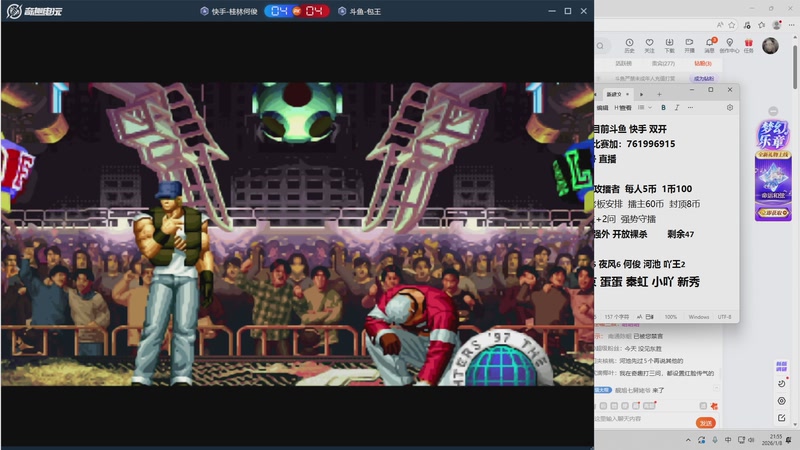Click the edit feedback sidebar icon
800x450 pixels.
[x=781, y=418]
